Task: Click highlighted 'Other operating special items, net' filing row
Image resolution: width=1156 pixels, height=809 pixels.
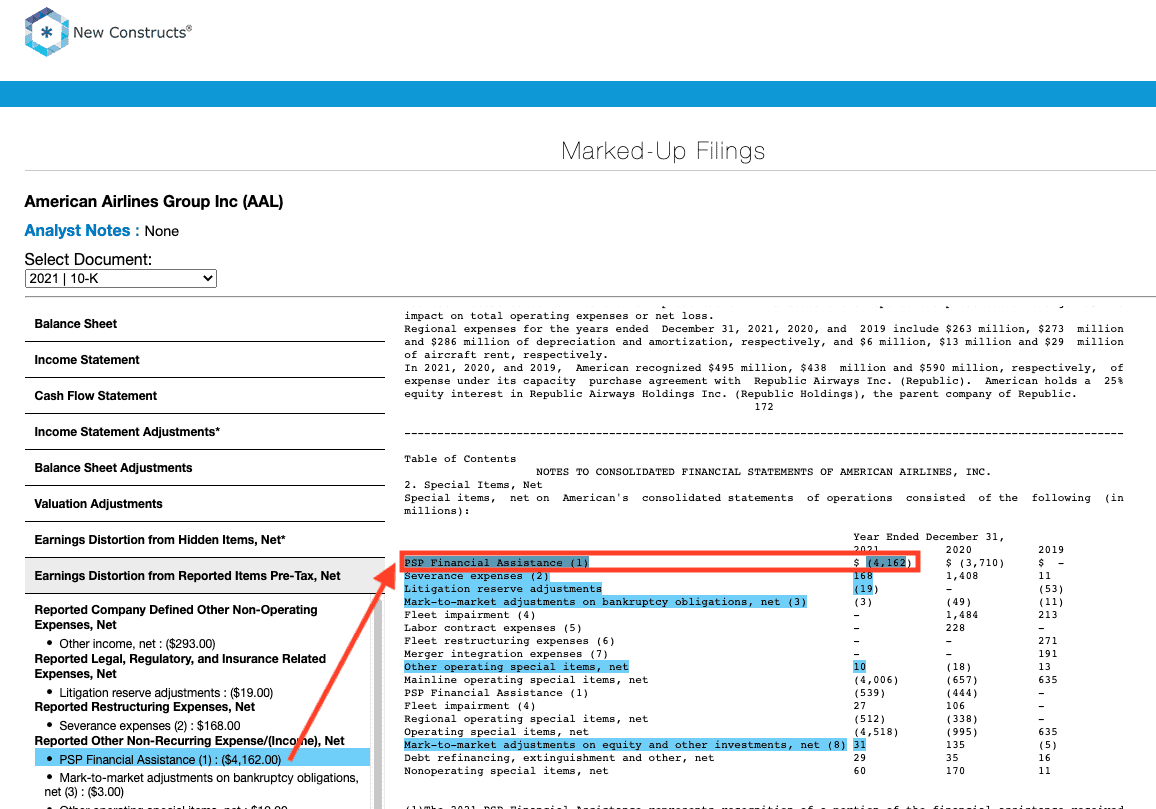Action: click(x=516, y=667)
